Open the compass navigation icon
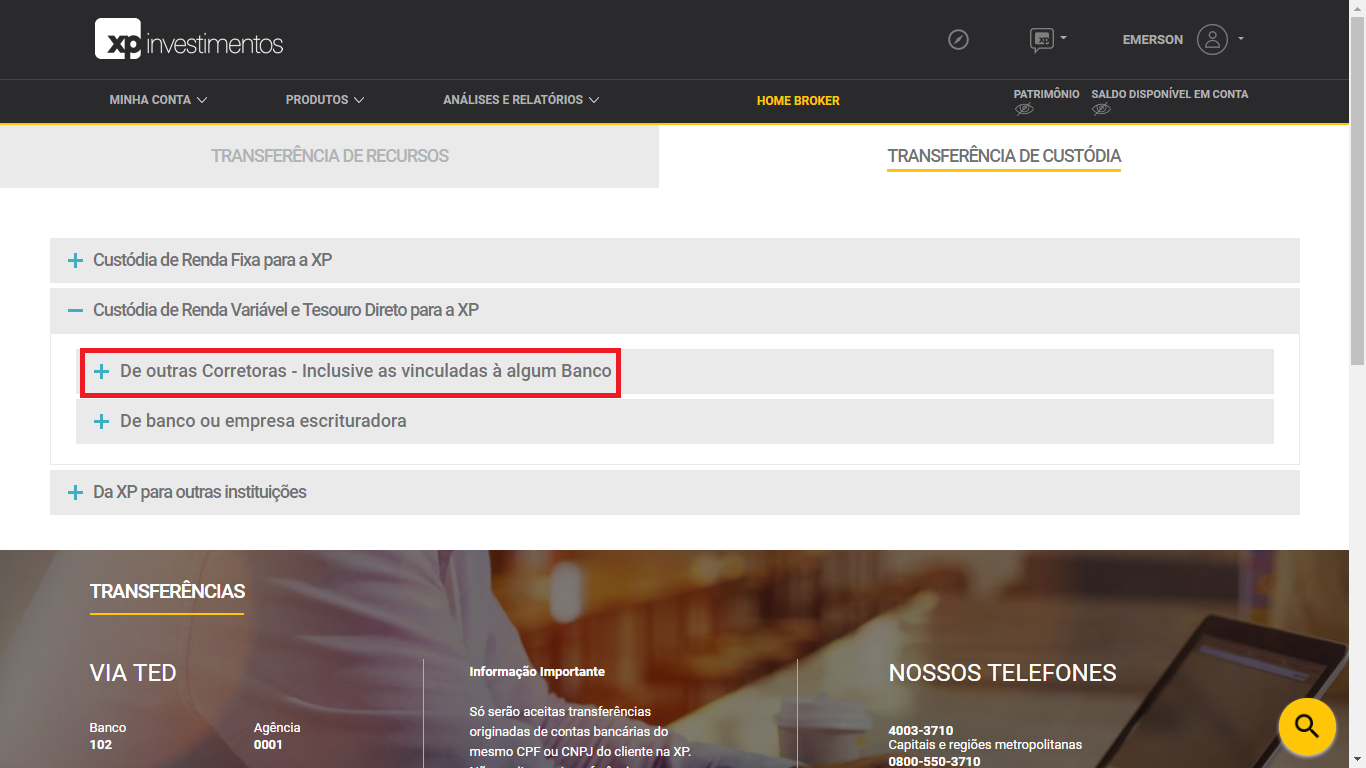Screen dimensions: 1366x768 [x=958, y=40]
